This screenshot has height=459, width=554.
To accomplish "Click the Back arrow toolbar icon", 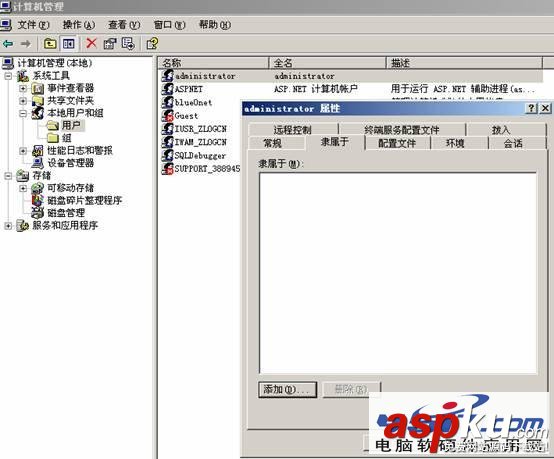I will pyautogui.click(x=8, y=44).
